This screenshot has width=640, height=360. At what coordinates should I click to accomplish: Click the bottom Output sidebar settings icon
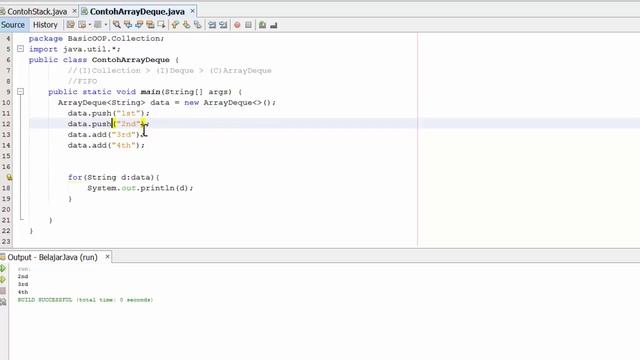[3, 302]
